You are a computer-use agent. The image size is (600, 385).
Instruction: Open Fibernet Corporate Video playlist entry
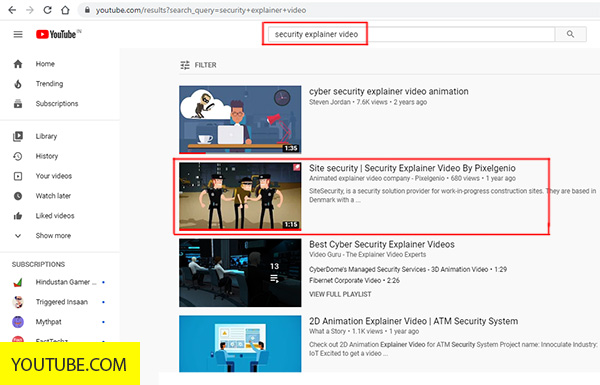tap(354, 281)
